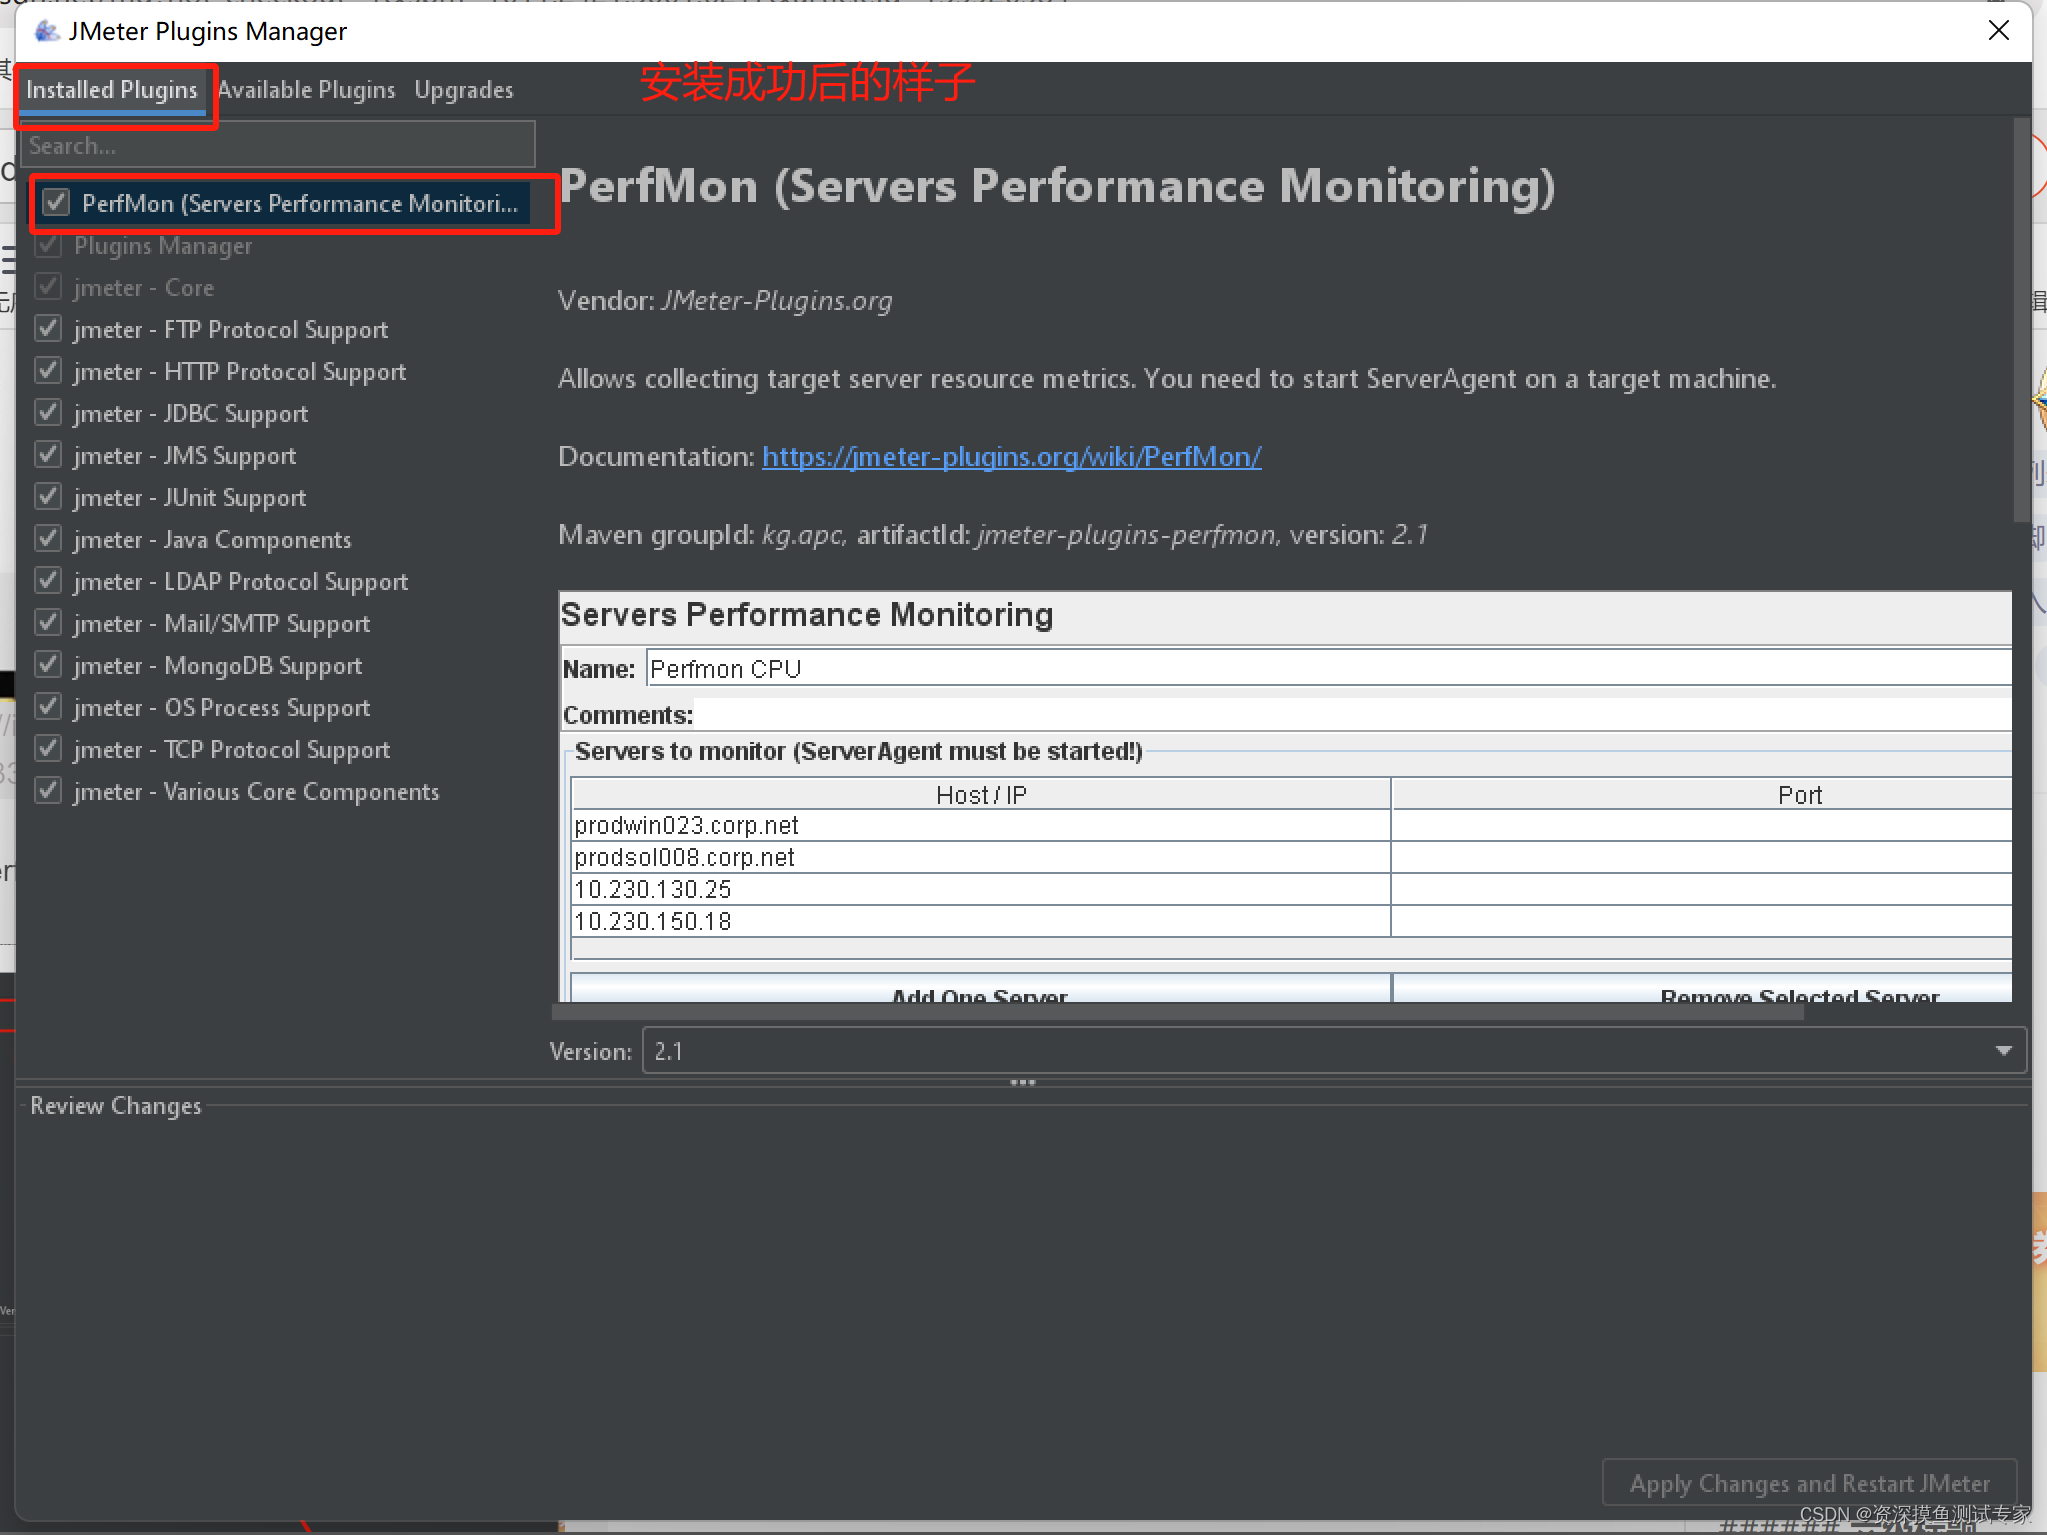The height and width of the screenshot is (1535, 2047).
Task: Close the JMeter Plugins Manager window
Action: click(x=1998, y=31)
